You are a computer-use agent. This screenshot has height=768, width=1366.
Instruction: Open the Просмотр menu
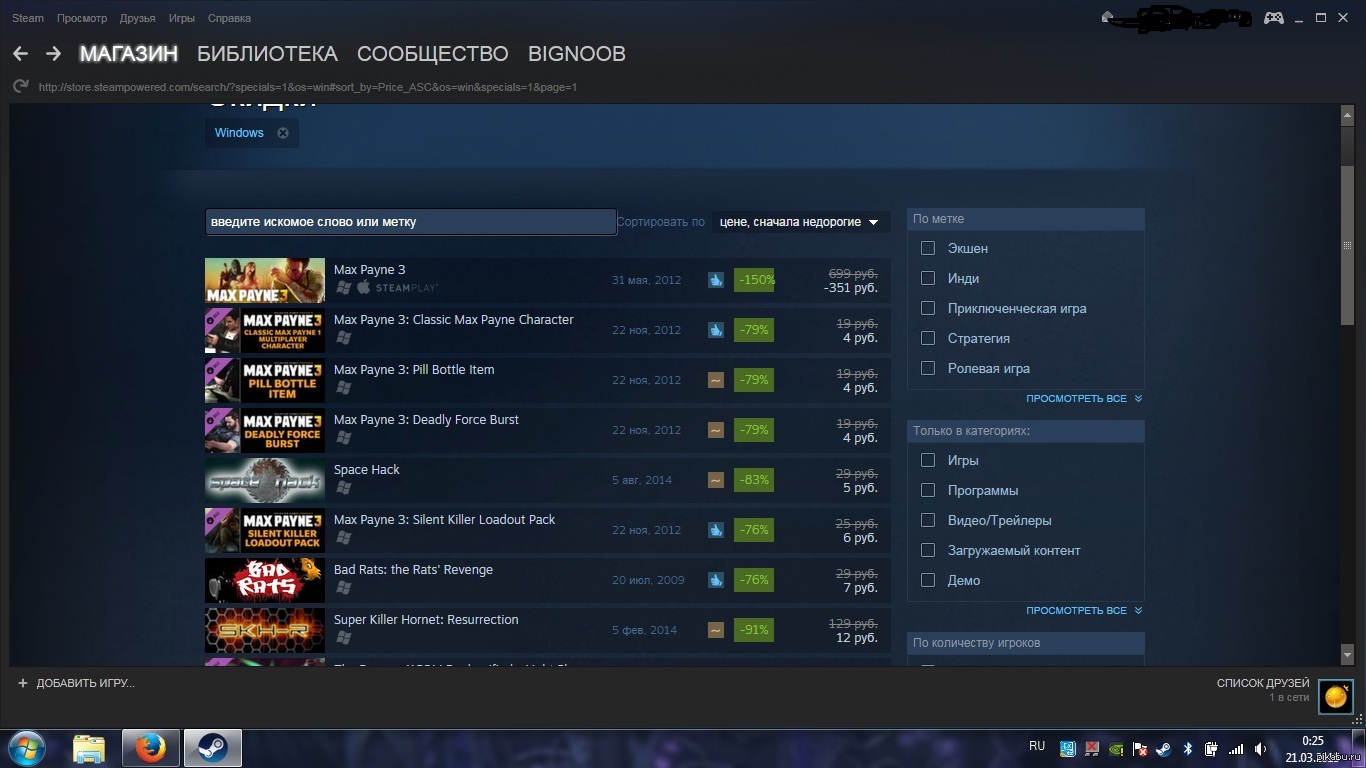coord(82,18)
